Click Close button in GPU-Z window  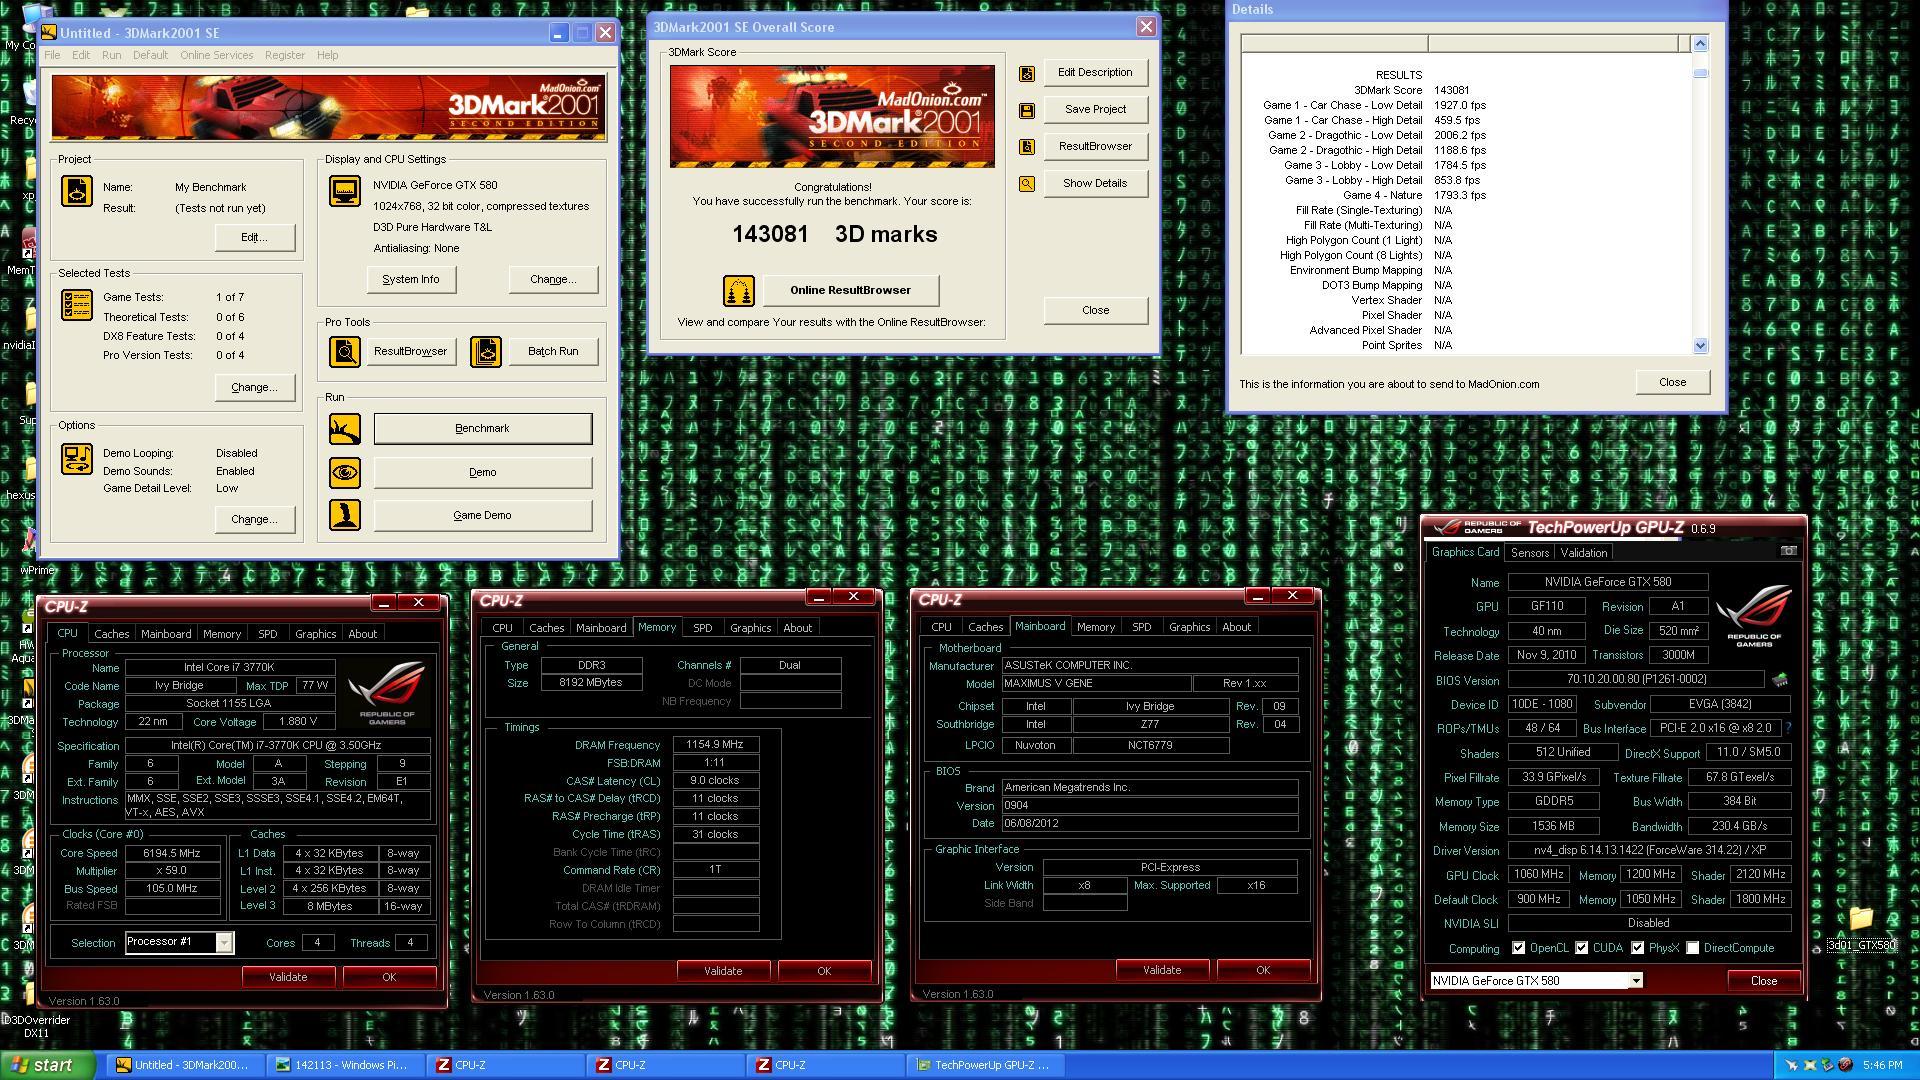1763,981
